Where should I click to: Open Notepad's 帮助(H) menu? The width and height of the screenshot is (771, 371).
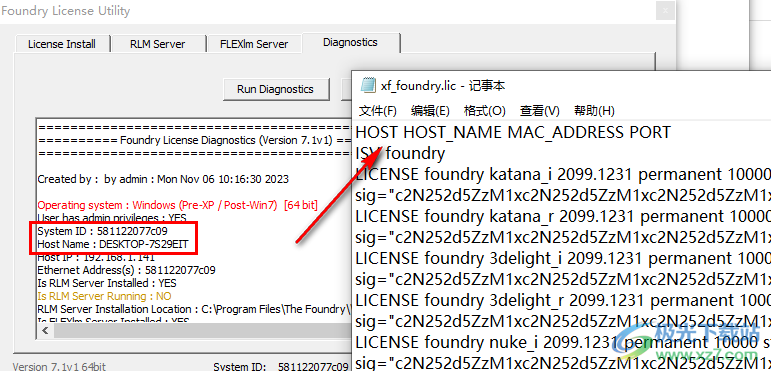(x=594, y=111)
